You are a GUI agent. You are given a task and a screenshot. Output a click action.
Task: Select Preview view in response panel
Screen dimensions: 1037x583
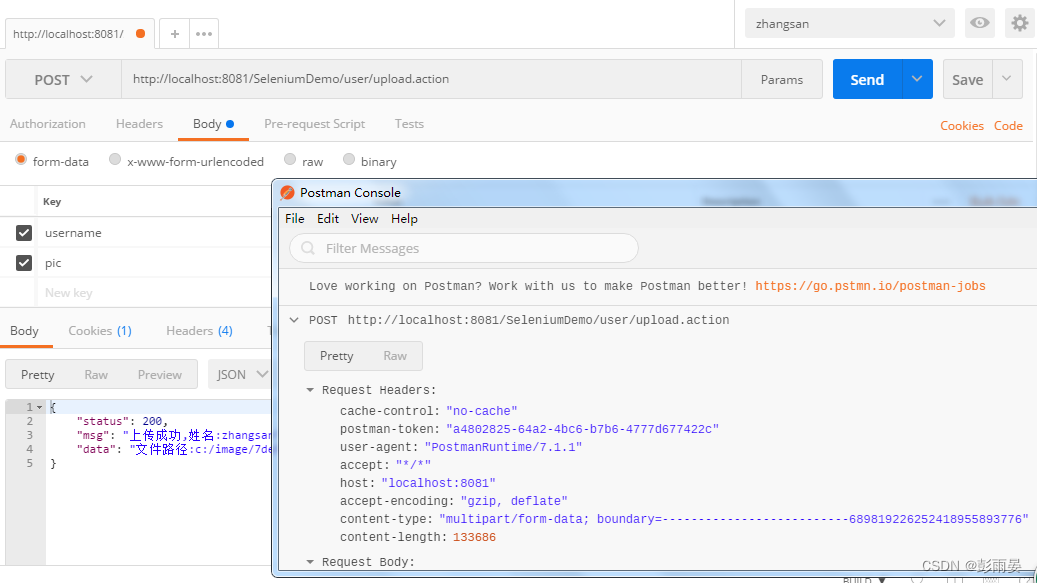[x=159, y=374]
